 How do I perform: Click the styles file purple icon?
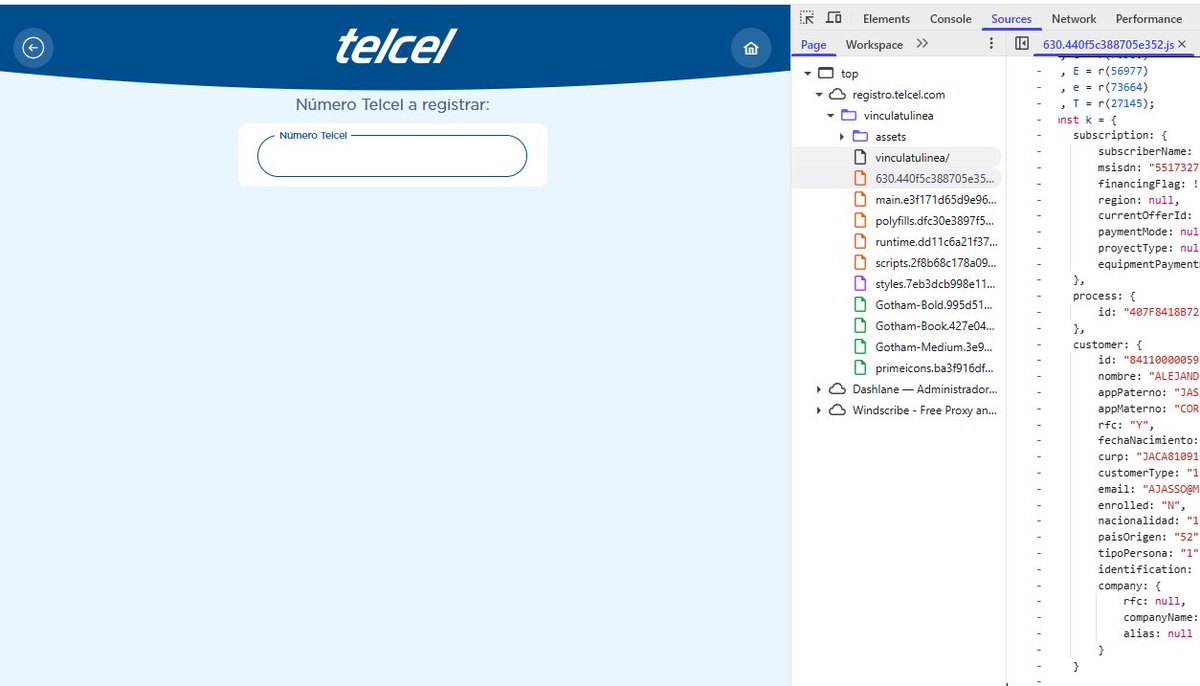(860, 284)
